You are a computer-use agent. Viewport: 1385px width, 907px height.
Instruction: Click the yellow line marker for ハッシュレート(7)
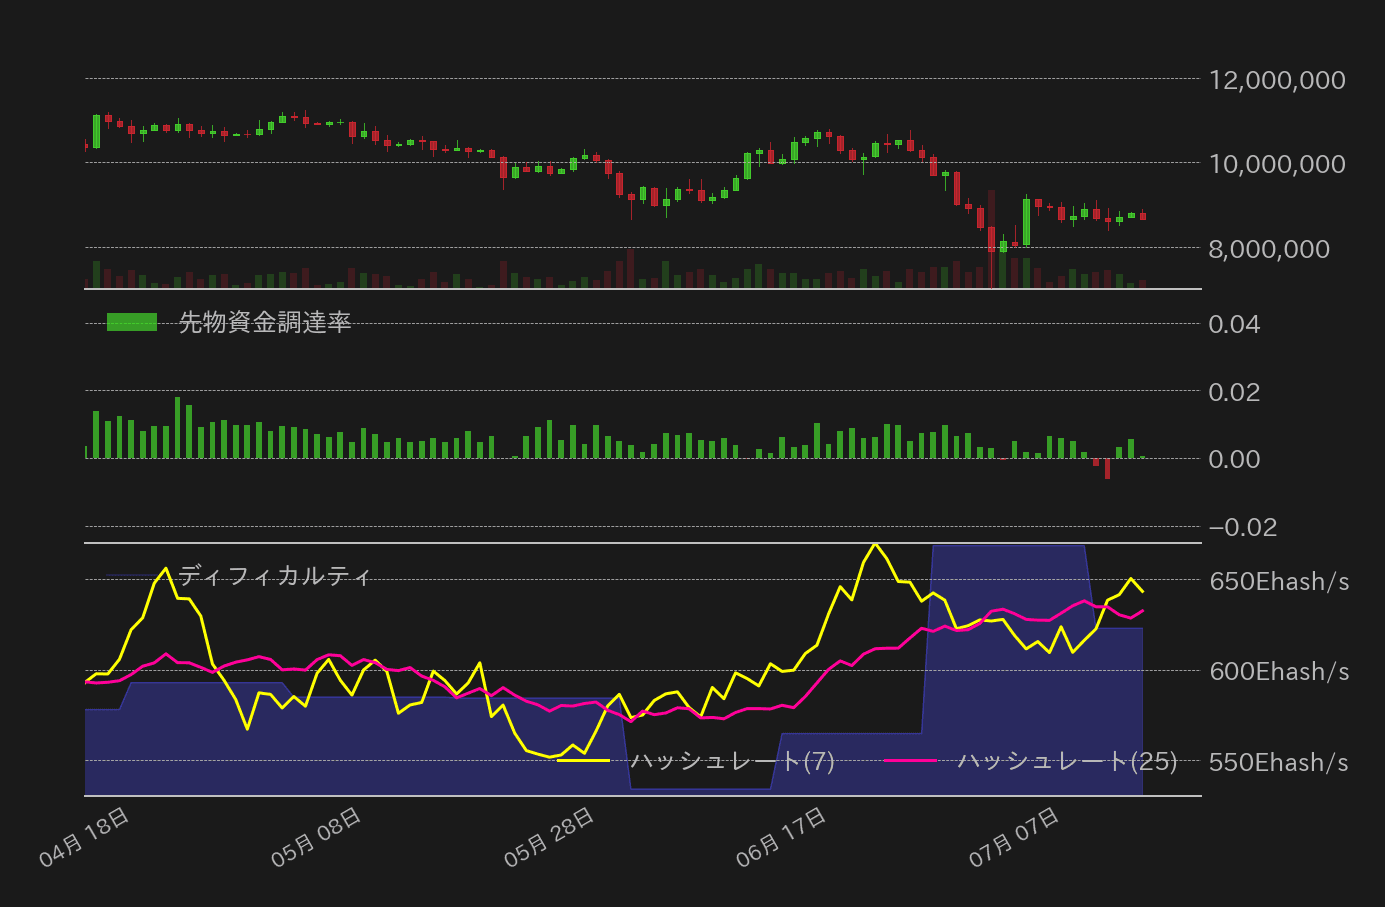[x=583, y=761]
